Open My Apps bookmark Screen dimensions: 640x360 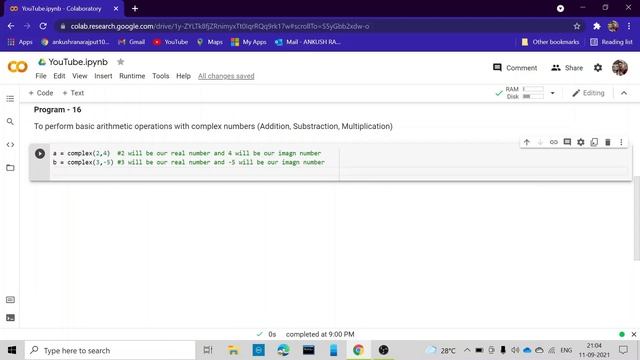249,42
